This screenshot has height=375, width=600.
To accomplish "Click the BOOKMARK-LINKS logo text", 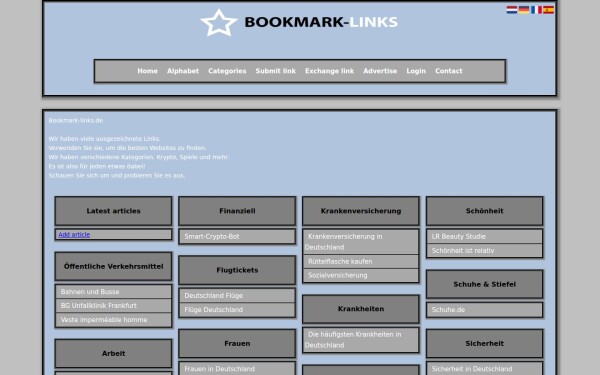I will (x=321, y=22).
